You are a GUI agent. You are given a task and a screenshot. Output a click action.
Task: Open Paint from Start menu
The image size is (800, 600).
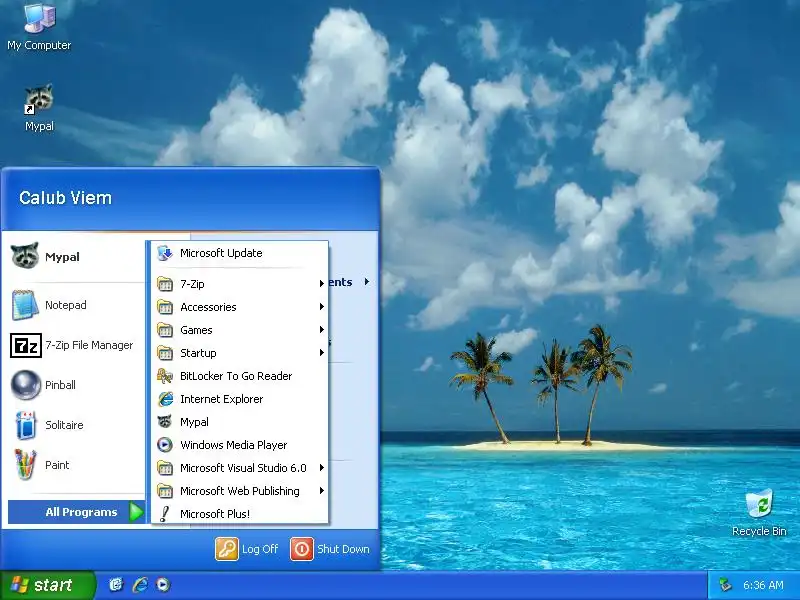coord(74,465)
